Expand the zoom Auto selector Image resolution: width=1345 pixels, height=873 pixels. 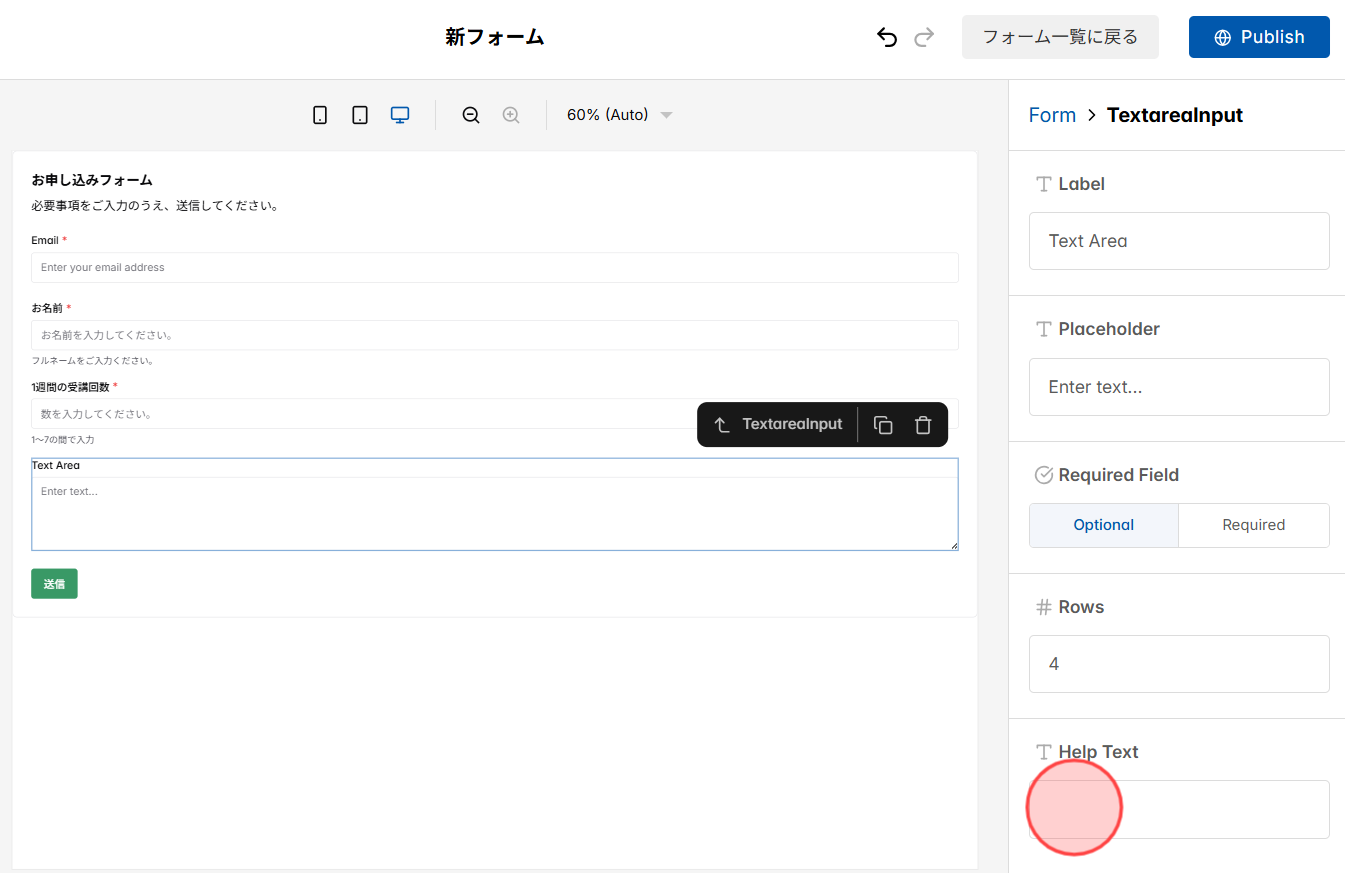pyautogui.click(x=666, y=114)
